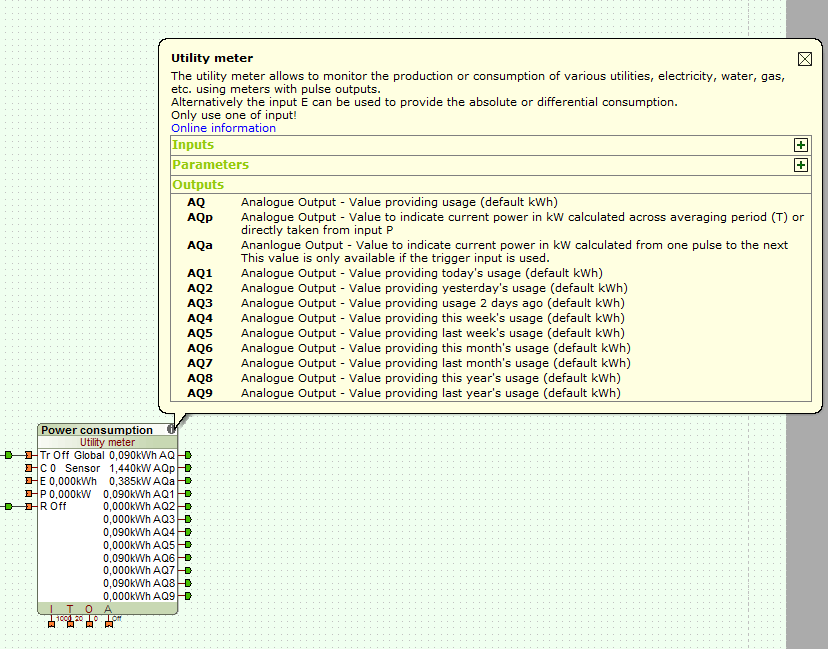The height and width of the screenshot is (649, 828).
Task: Click the AQ9 output connector
Action: [187, 596]
